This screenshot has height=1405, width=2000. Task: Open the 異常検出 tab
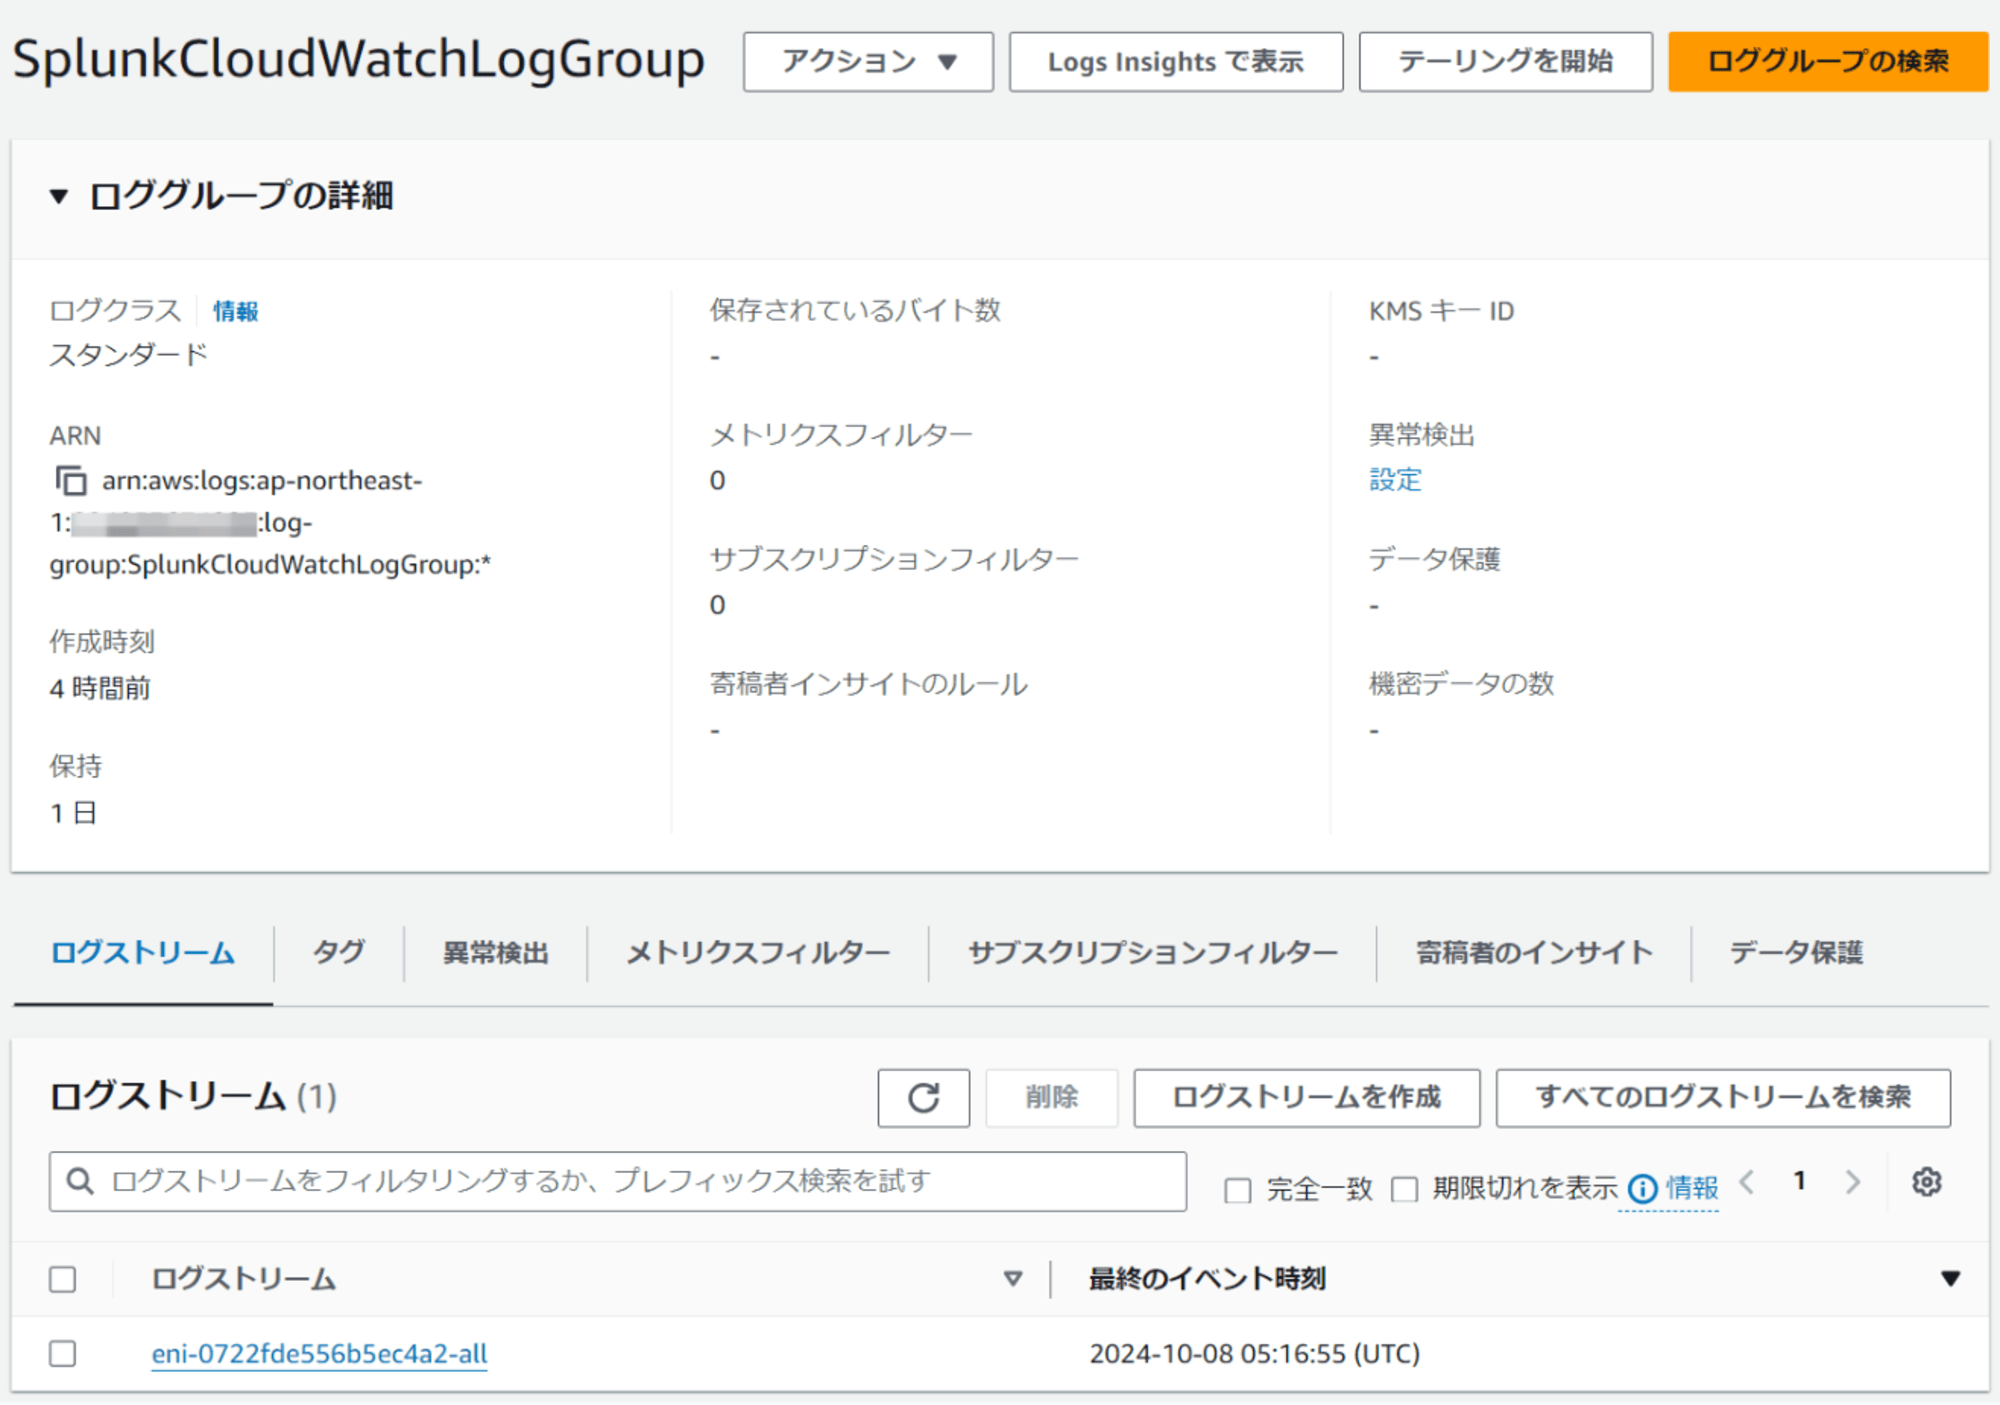[x=496, y=953]
